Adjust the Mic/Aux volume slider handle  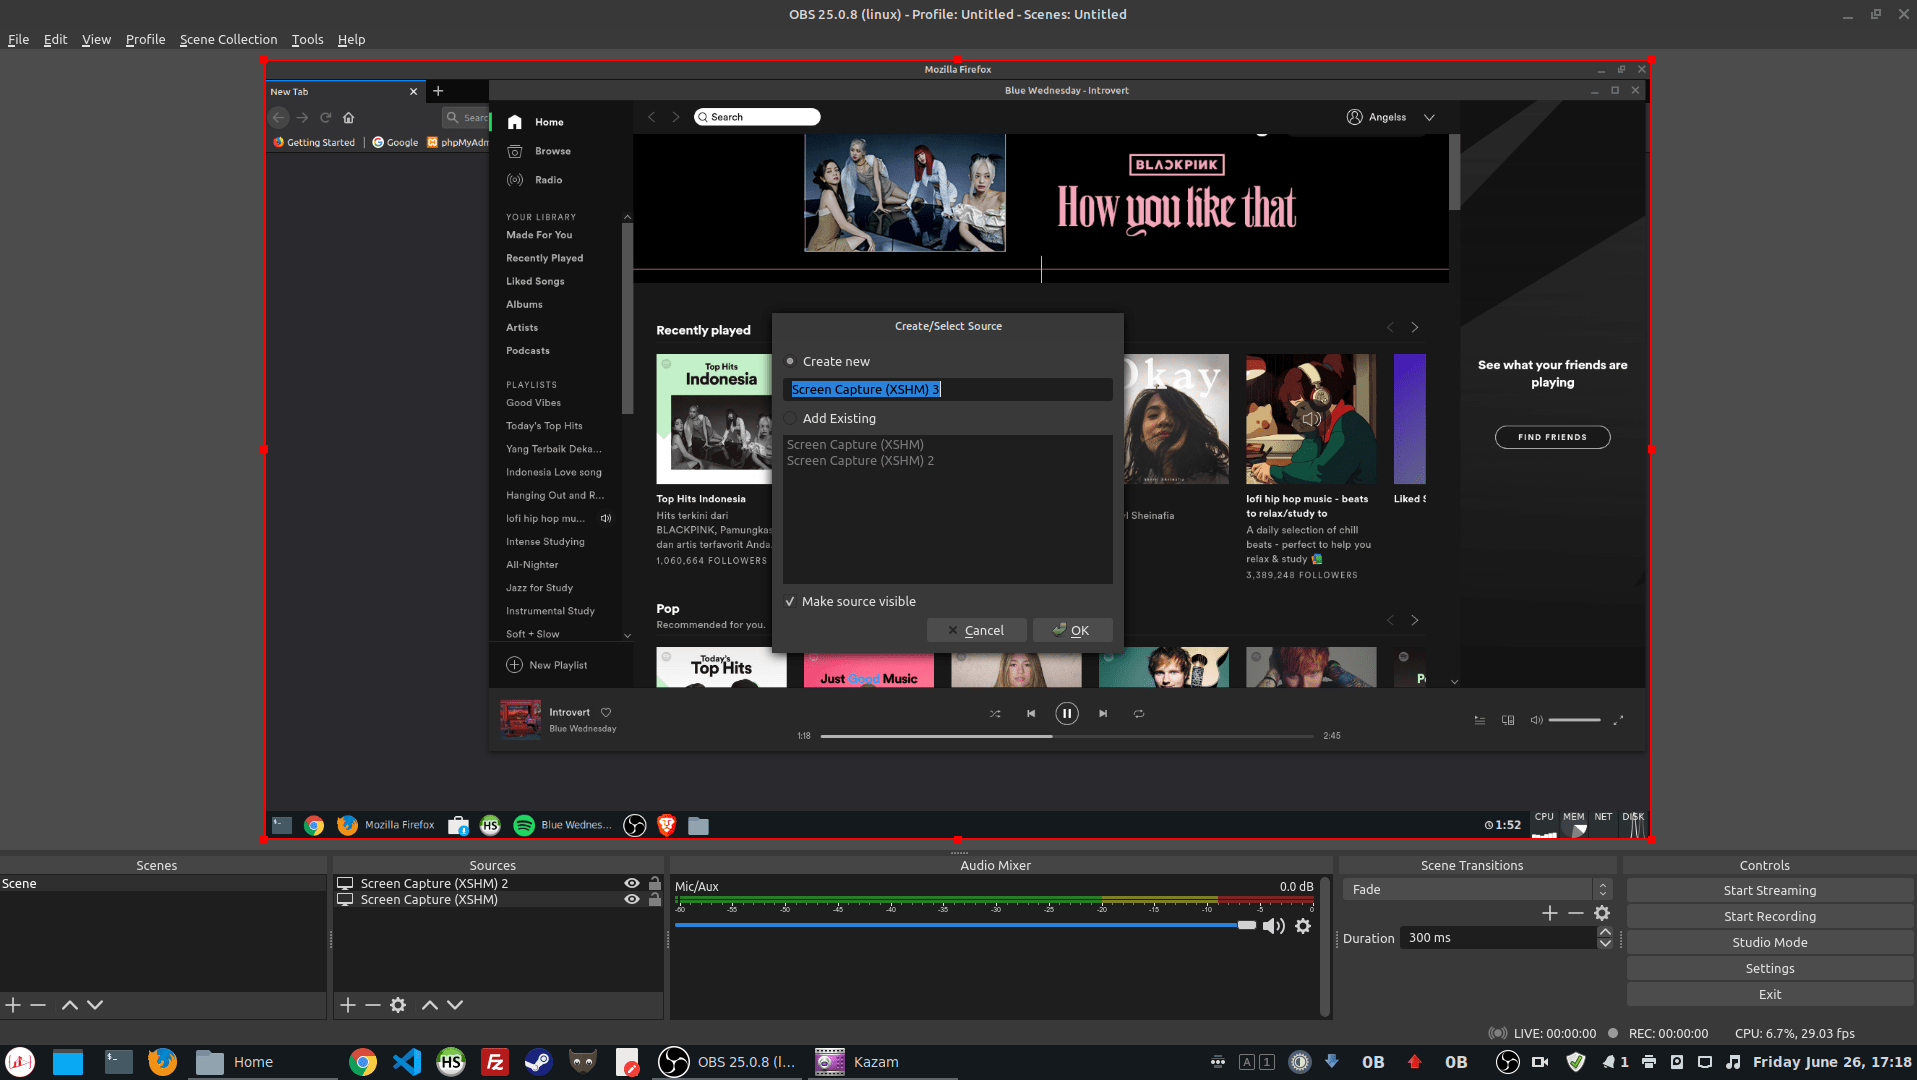1246,926
